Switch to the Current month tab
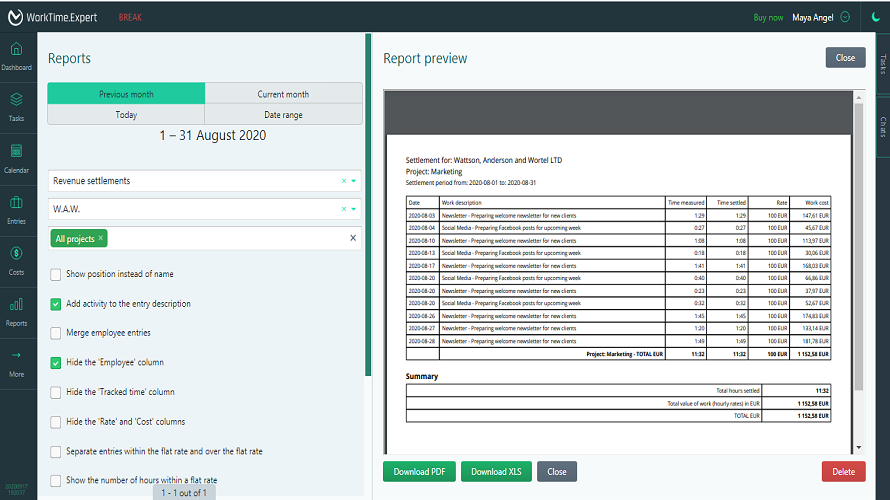 [283, 94]
